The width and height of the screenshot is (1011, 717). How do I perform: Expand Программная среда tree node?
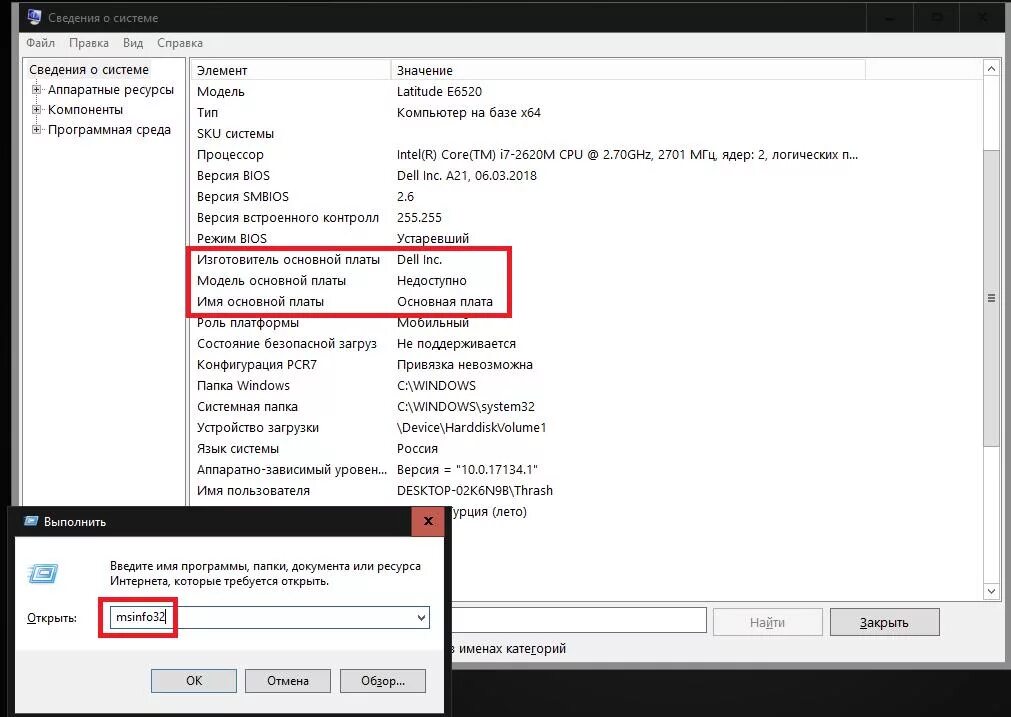[37, 130]
